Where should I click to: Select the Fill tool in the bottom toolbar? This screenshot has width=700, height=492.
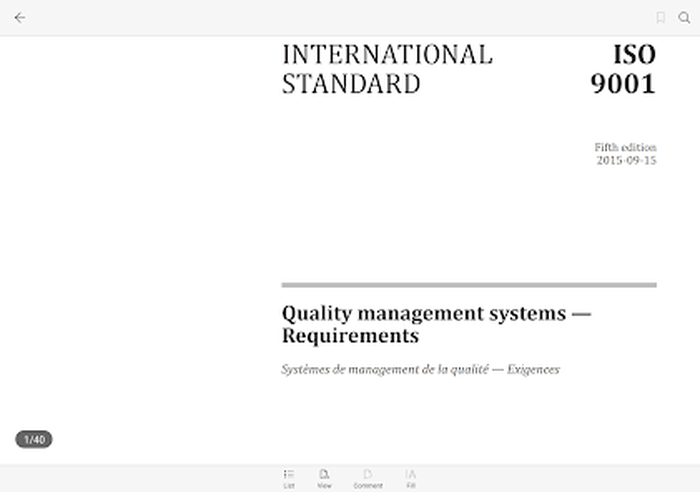411,479
